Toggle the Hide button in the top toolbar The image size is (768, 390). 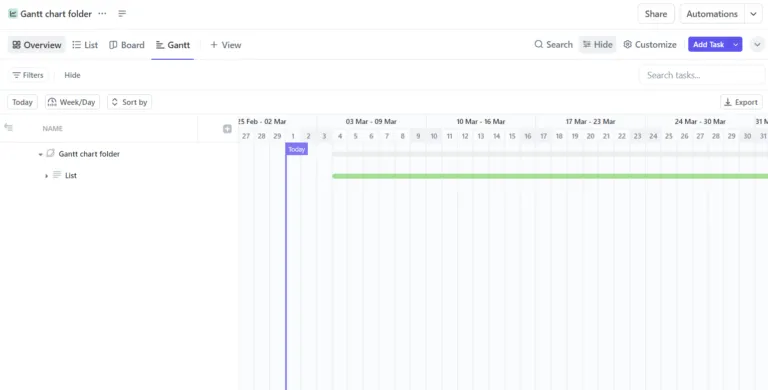click(598, 44)
